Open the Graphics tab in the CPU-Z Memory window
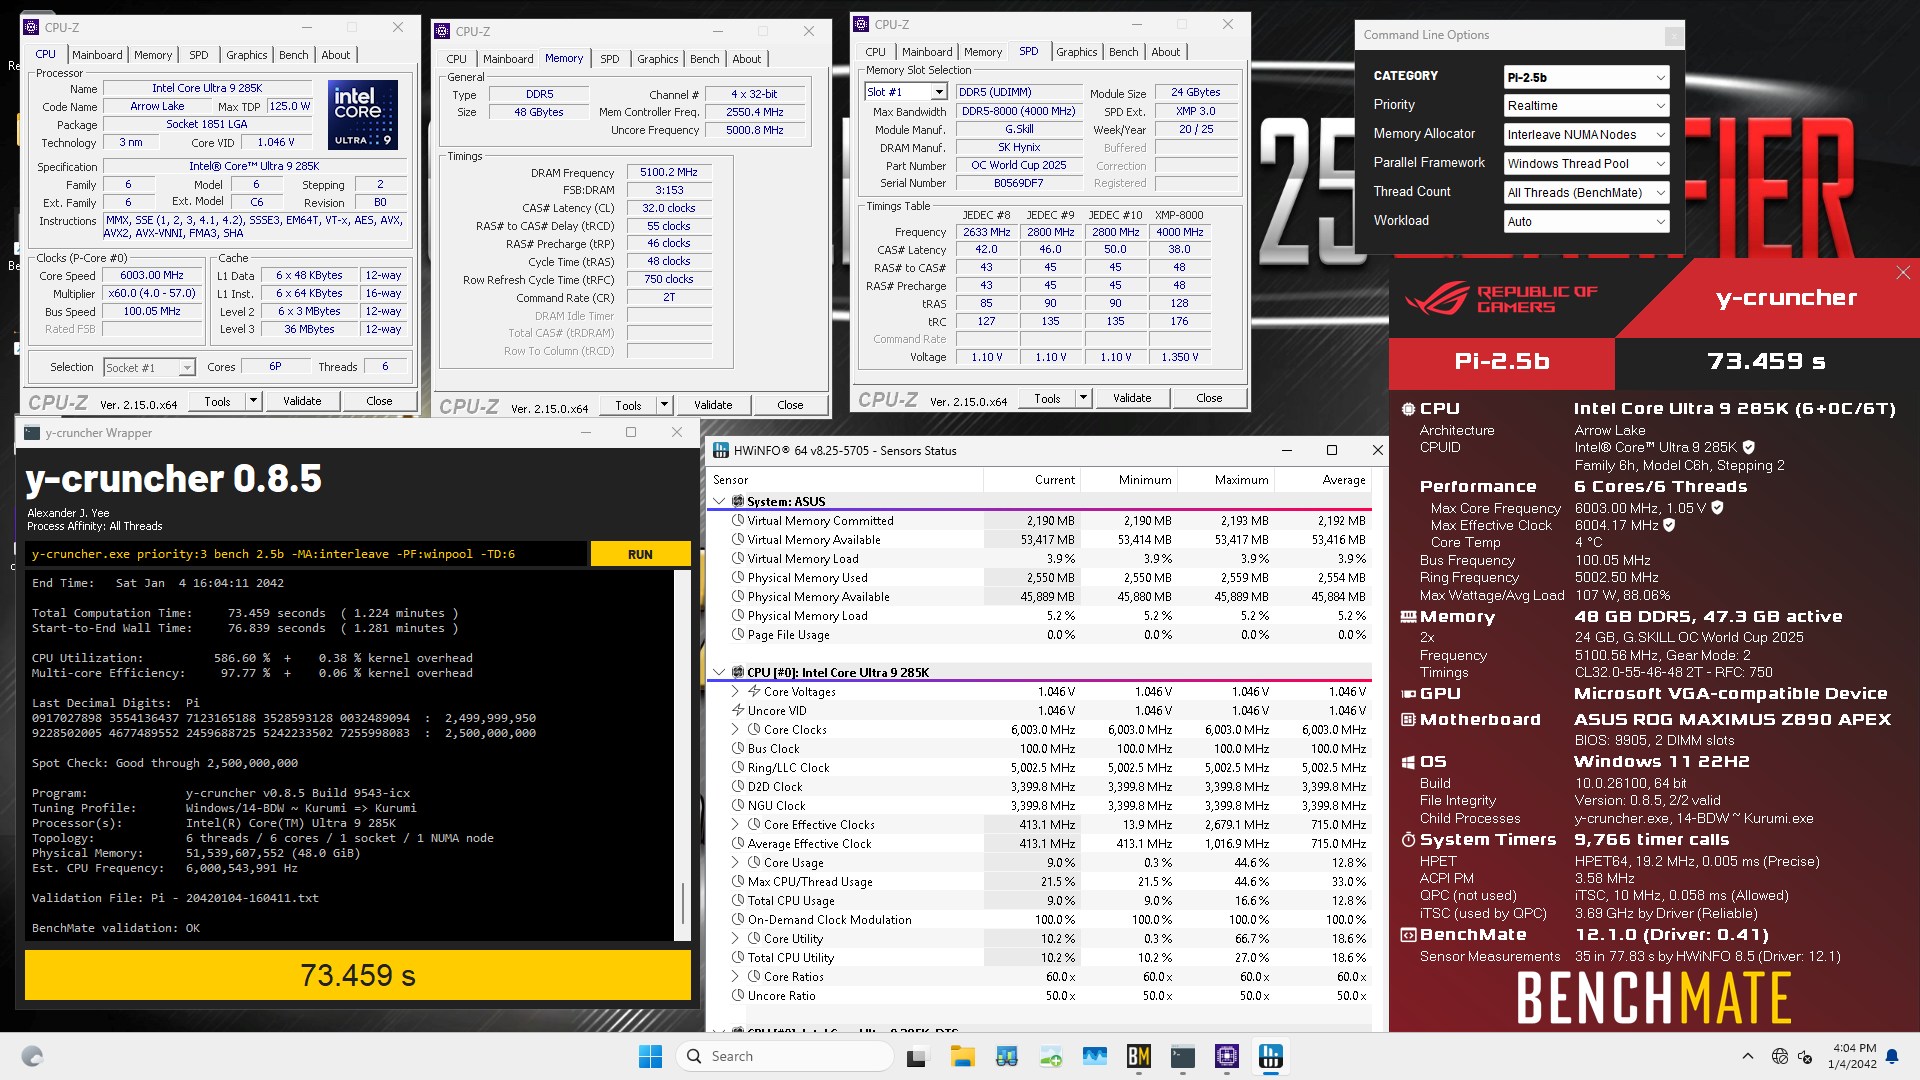This screenshot has height=1080, width=1920. point(657,59)
